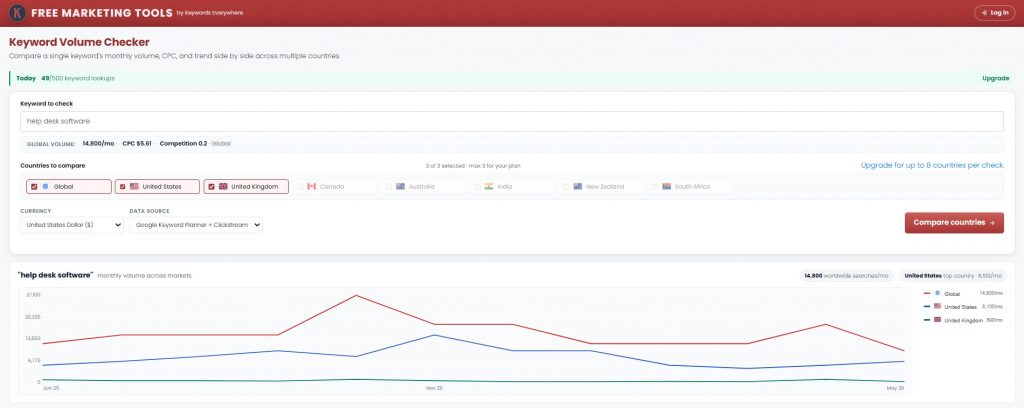This screenshot has height=408, width=1024.
Task: Click the FREE MARKETING TOOLS header title
Action: tap(102, 12)
